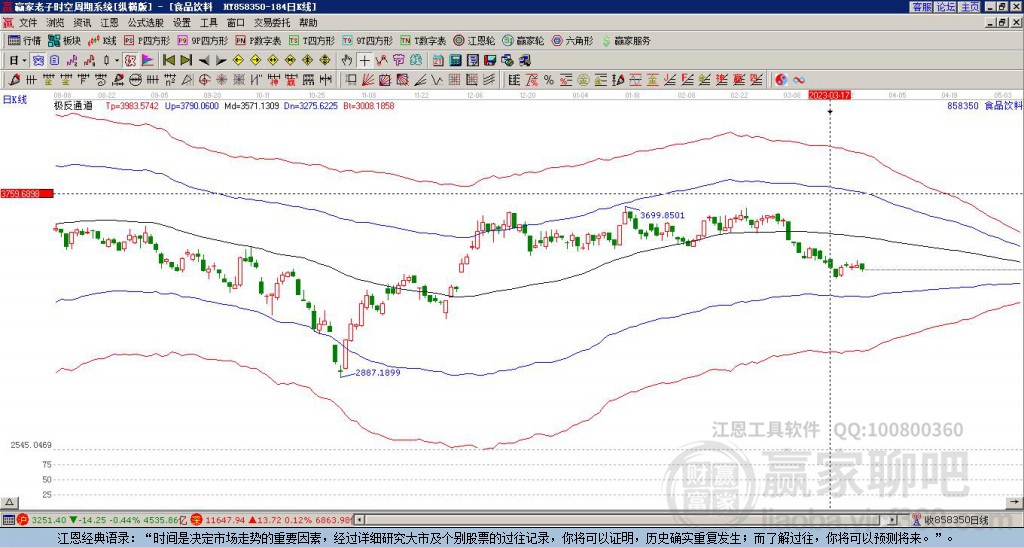The image size is (1024, 548).
Task: Select the percent sign tool
Action: (x=549, y=80)
